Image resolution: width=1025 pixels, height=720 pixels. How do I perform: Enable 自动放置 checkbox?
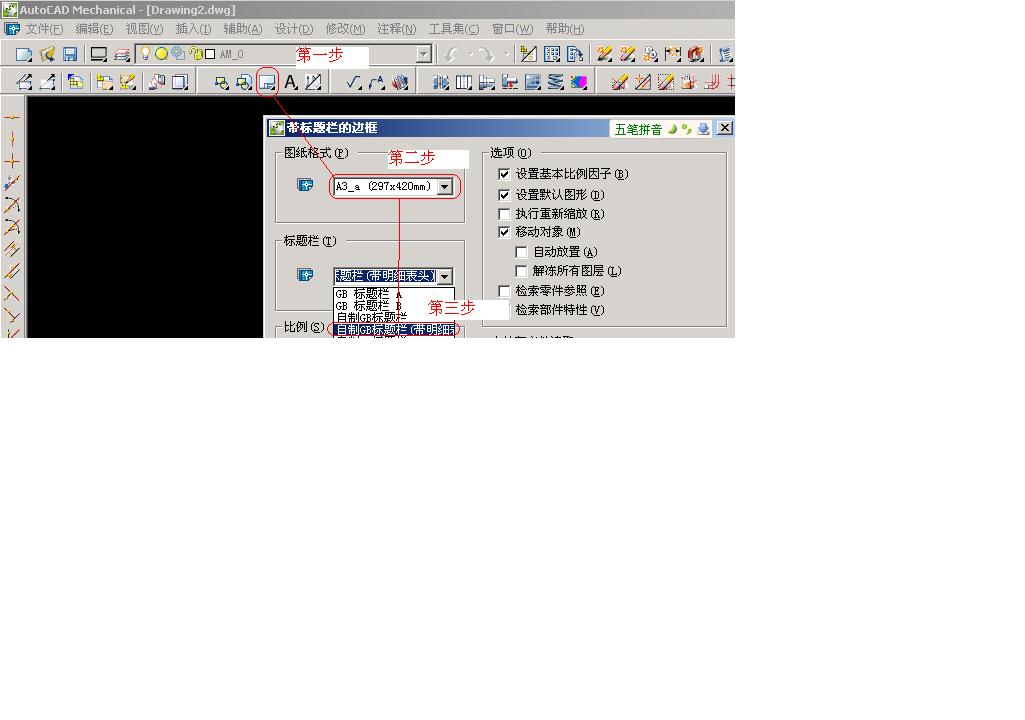tap(521, 252)
